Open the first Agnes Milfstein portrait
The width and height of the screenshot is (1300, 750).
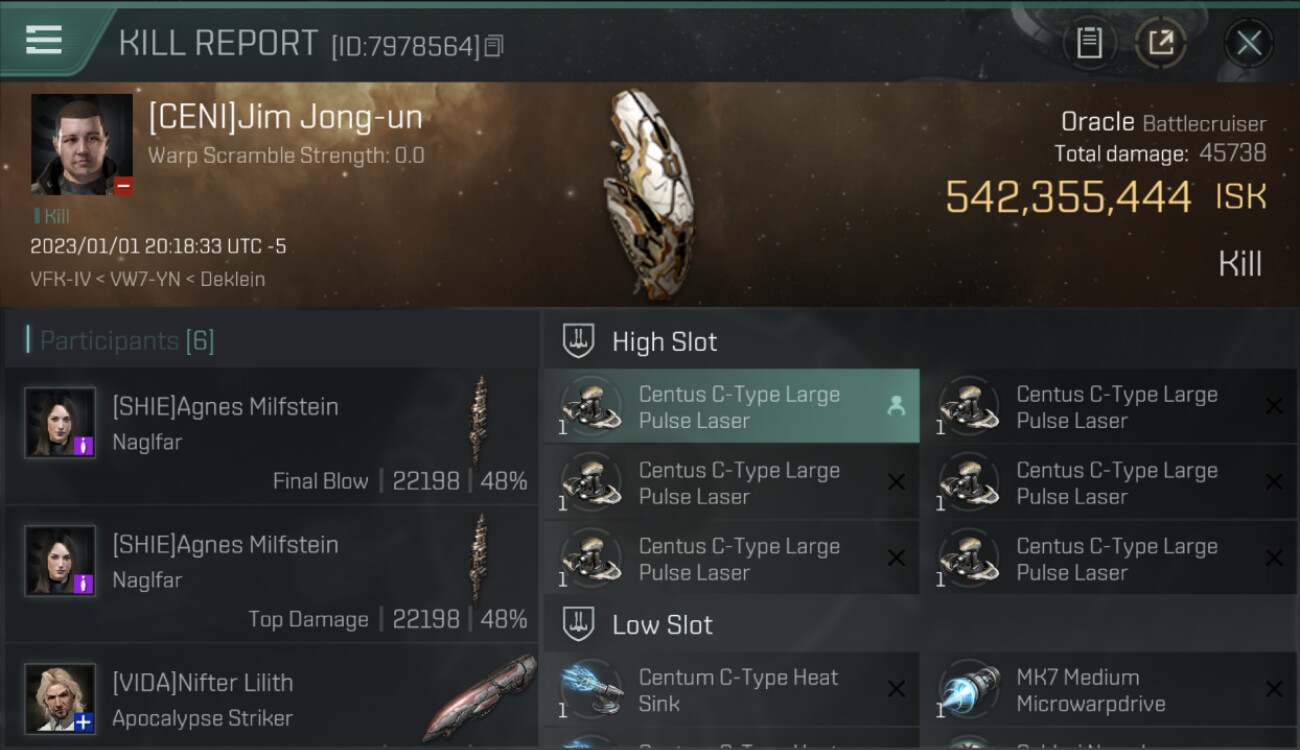click(x=60, y=422)
